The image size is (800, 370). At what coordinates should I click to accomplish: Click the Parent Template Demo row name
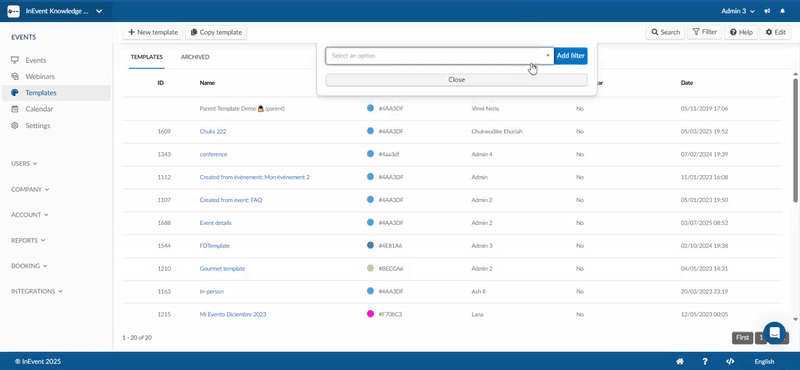[x=242, y=109]
